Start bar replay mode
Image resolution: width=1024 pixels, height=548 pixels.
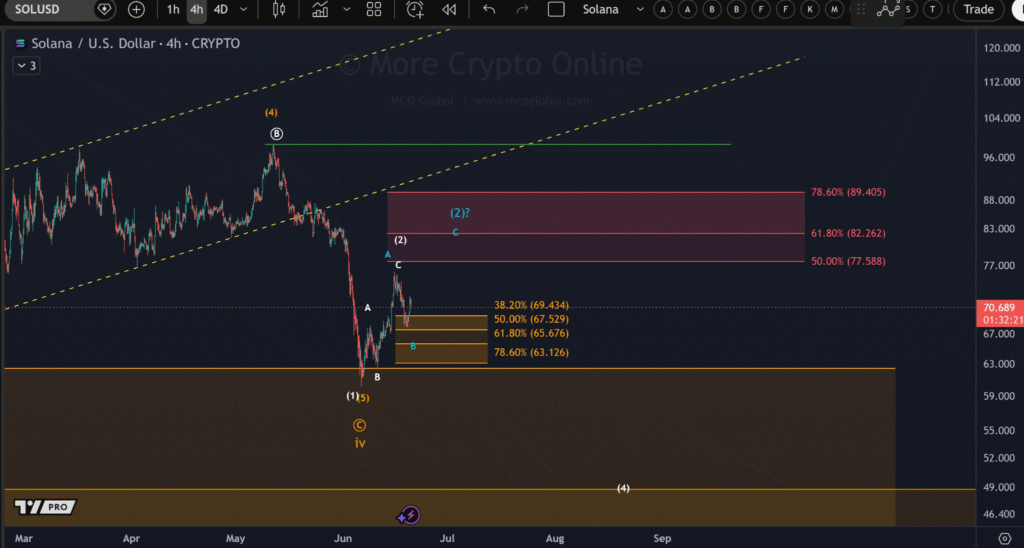tap(449, 10)
